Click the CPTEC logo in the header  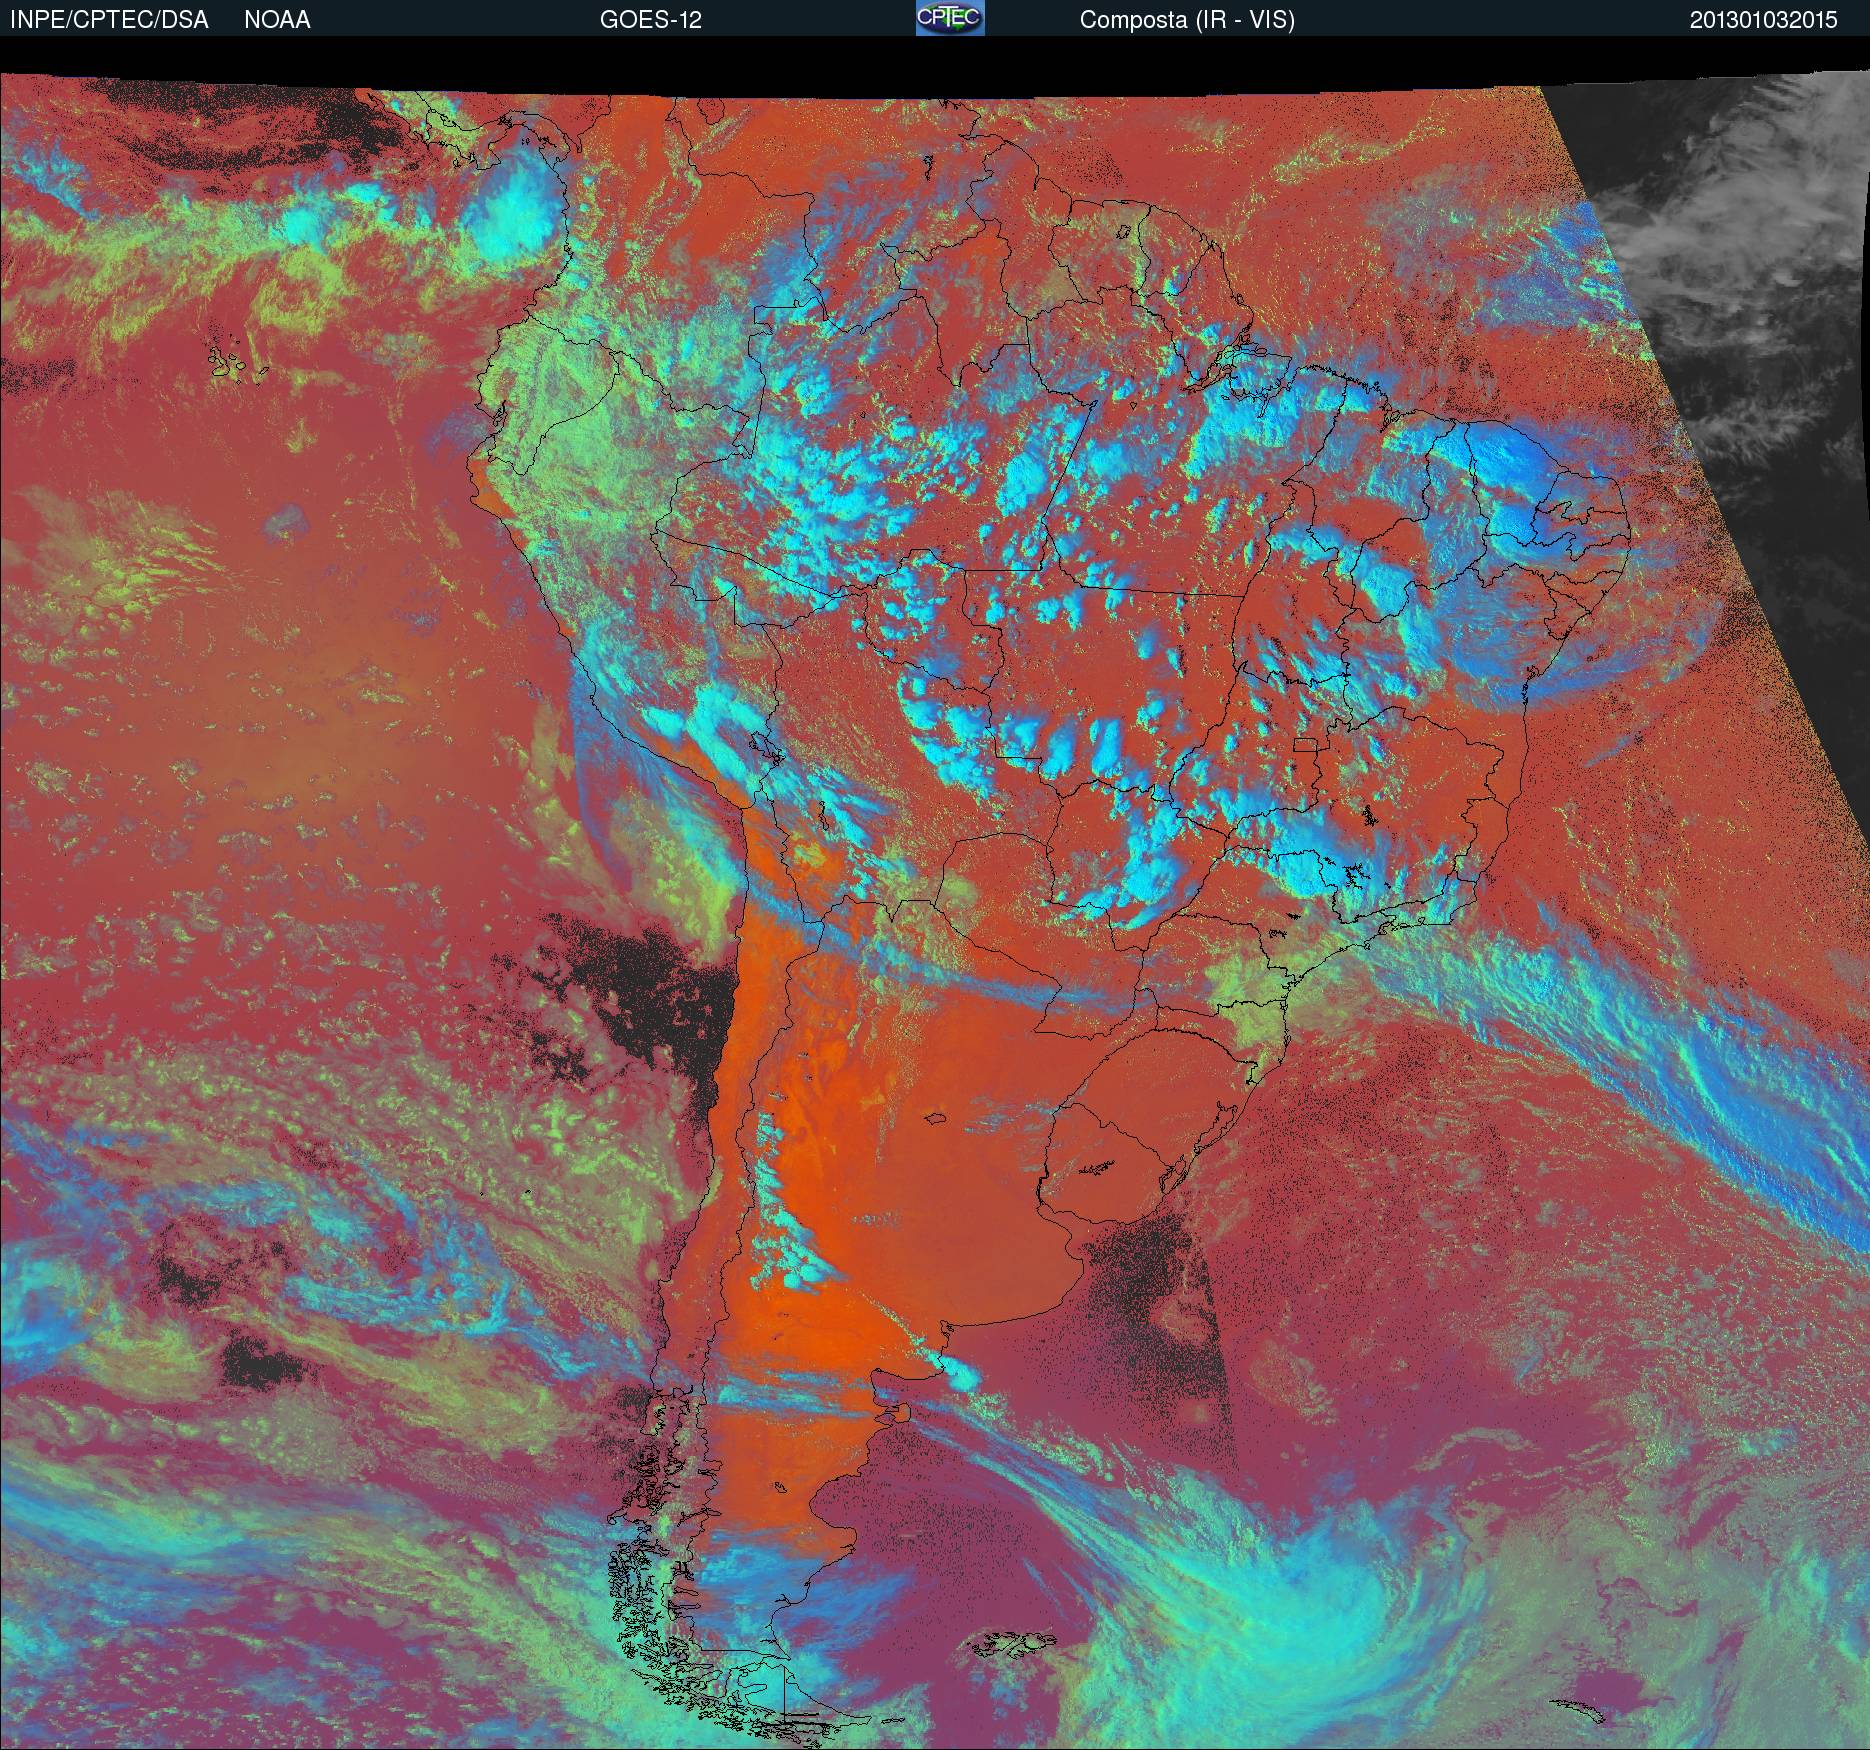tap(950, 18)
